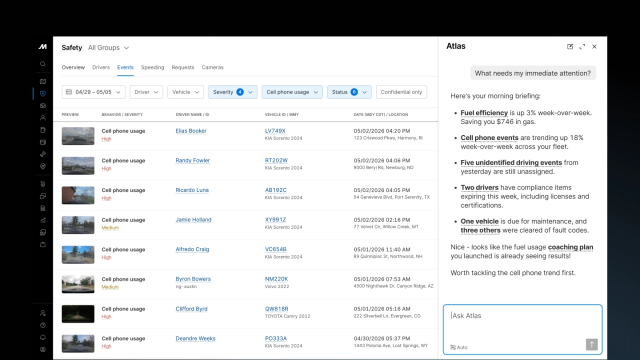Open driver Randy Fowler link
The width and height of the screenshot is (640, 360).
point(193,160)
